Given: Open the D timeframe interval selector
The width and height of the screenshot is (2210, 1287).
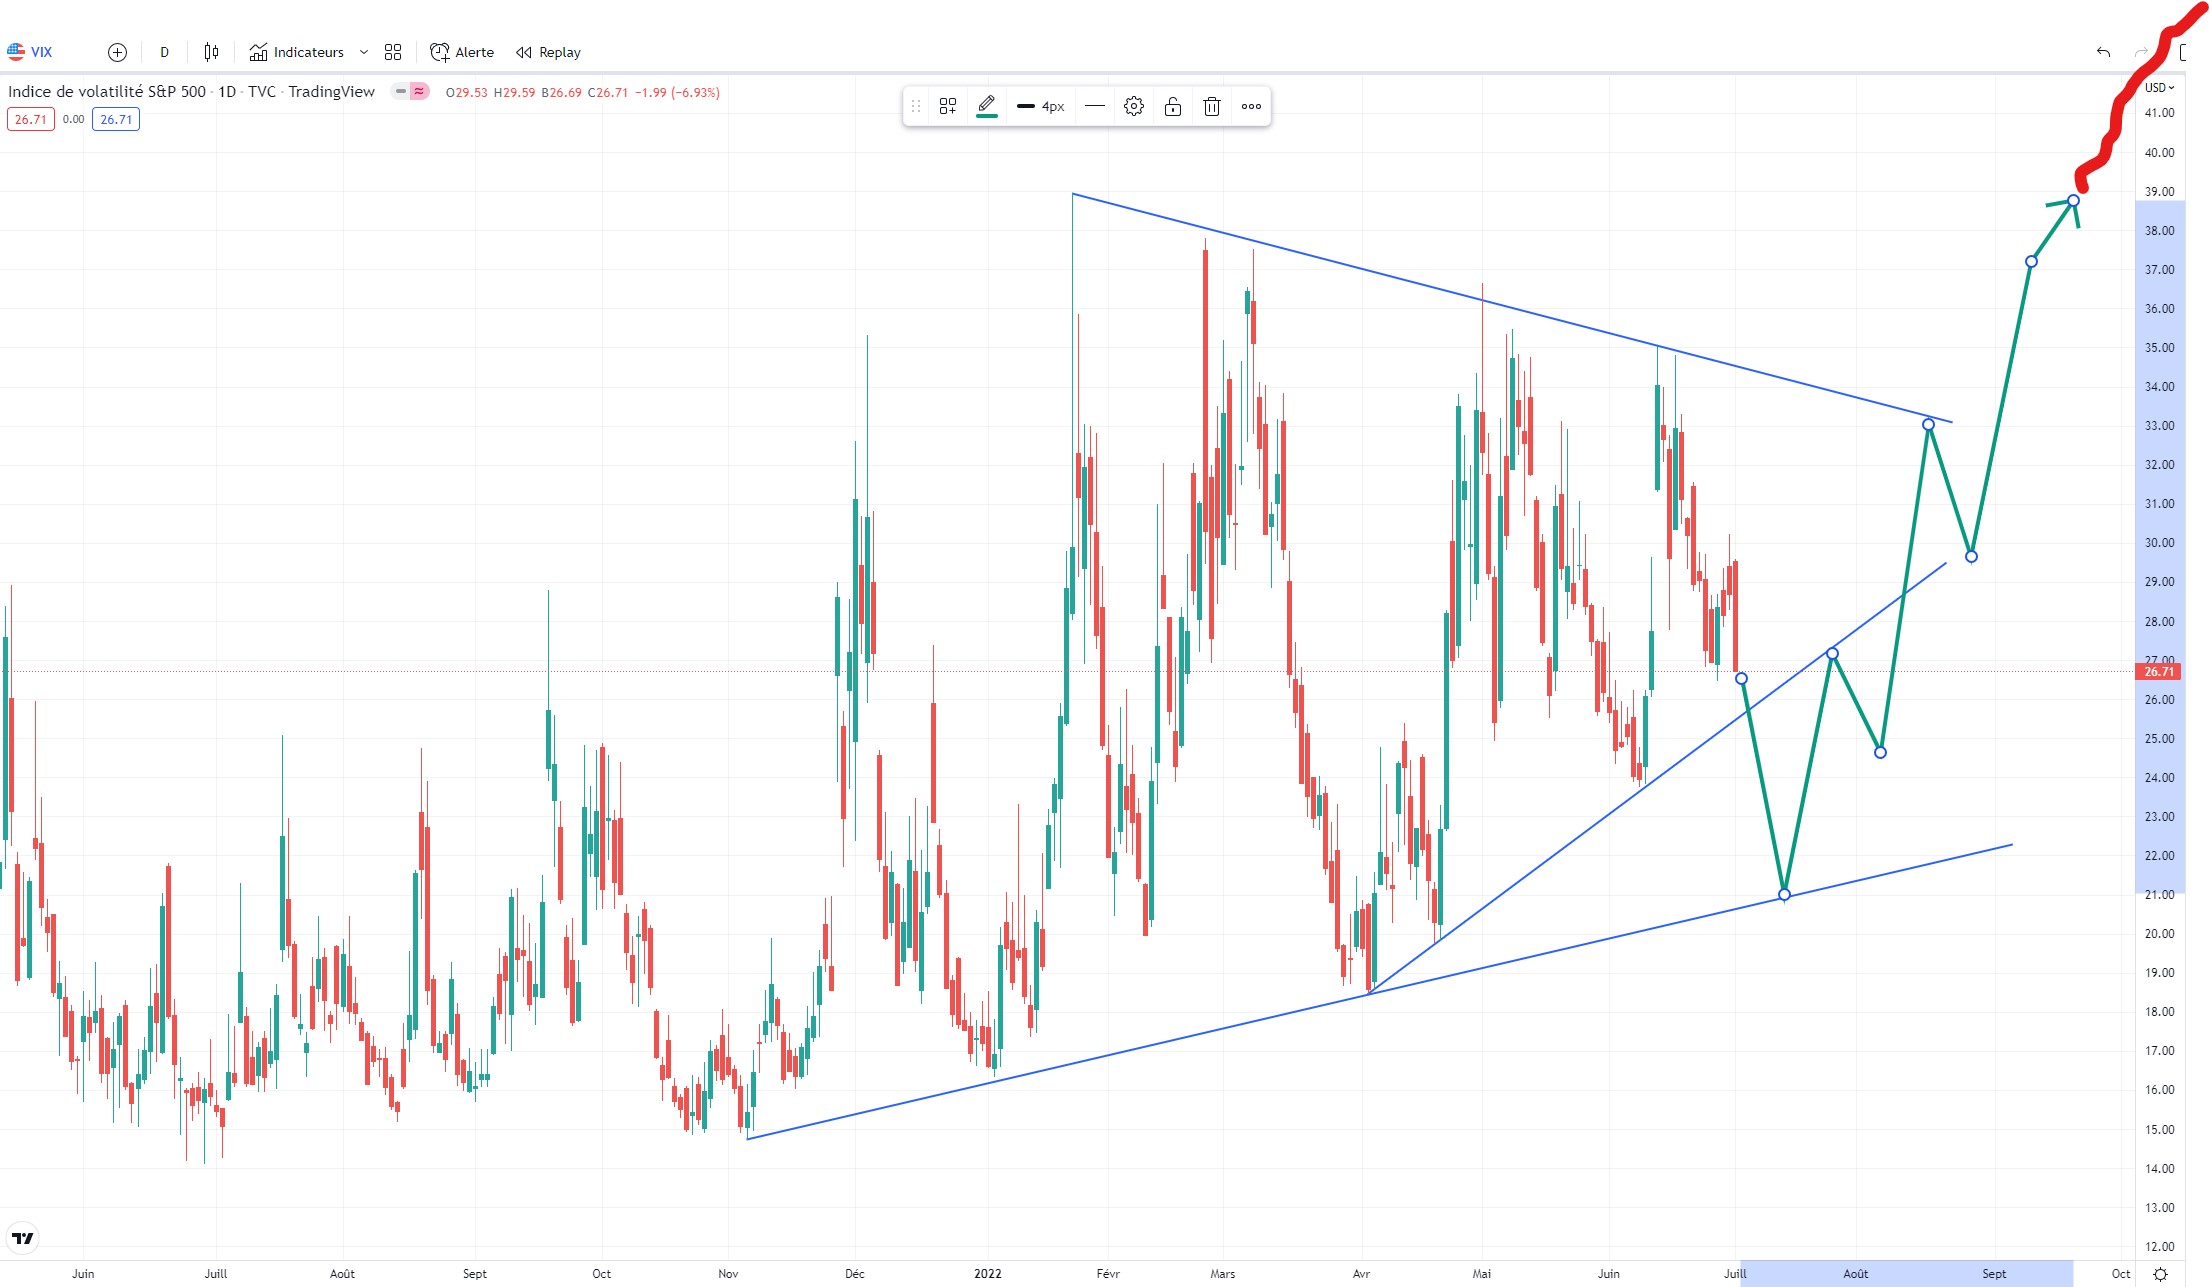Looking at the screenshot, I should tap(165, 52).
